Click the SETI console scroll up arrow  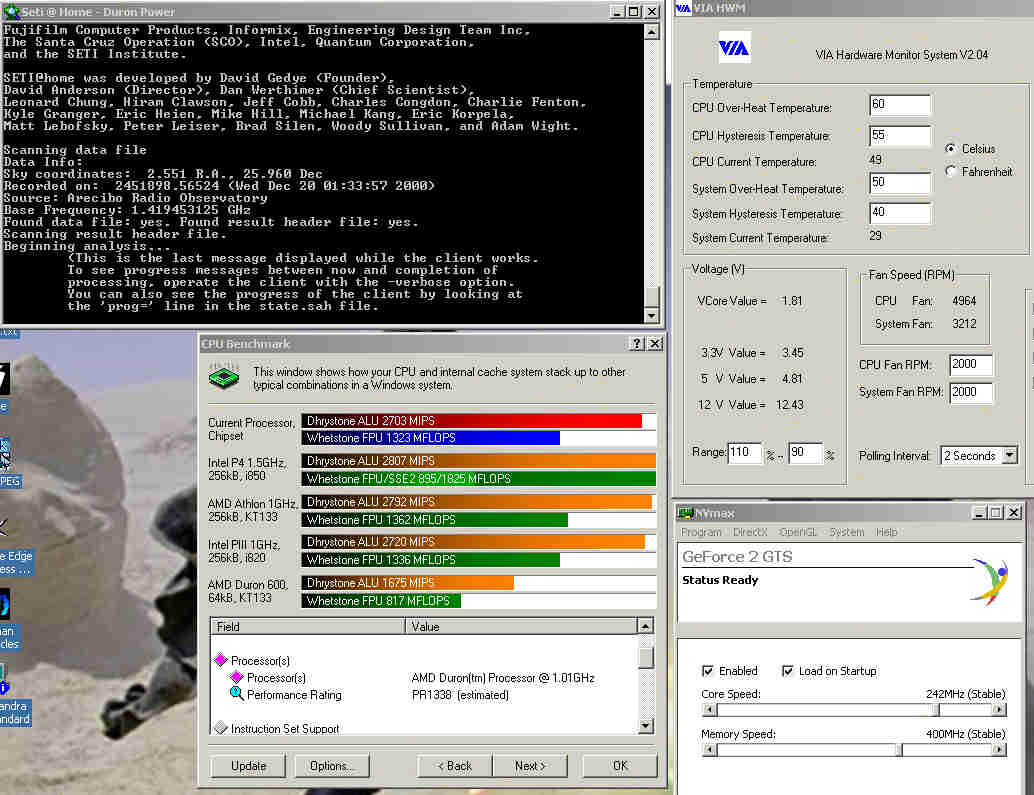pyautogui.click(x=652, y=32)
